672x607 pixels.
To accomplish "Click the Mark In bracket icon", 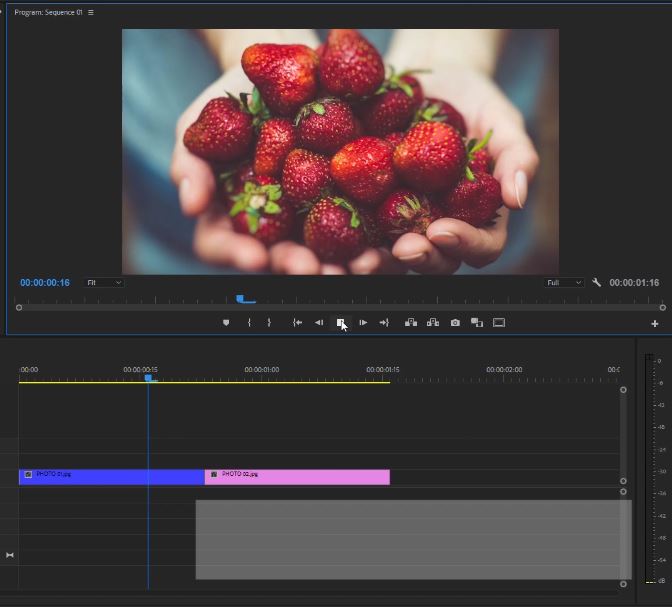I will 249,323.
